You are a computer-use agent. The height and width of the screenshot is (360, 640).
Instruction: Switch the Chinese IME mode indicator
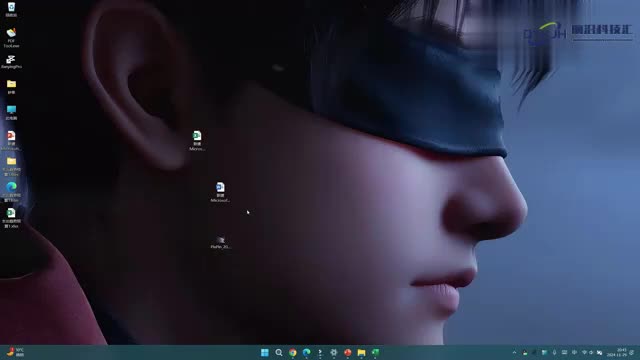click(x=574, y=352)
